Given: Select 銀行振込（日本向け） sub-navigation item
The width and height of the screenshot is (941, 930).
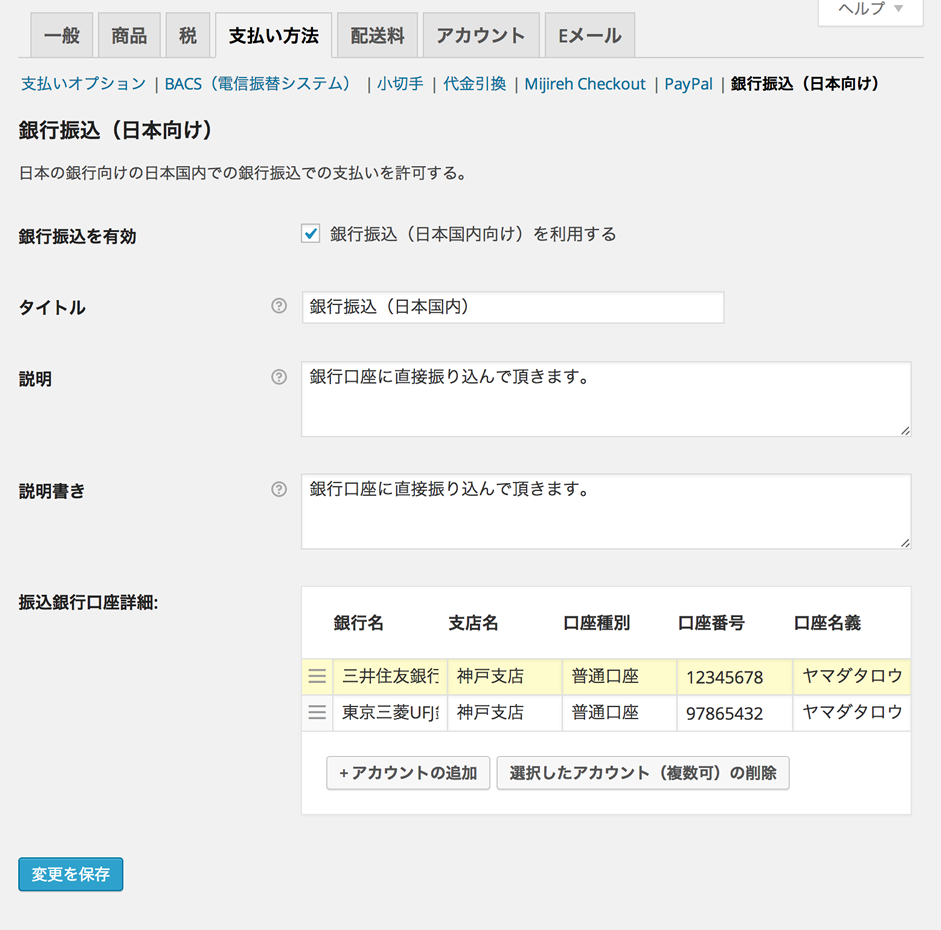Looking at the screenshot, I should pyautogui.click(x=805, y=83).
